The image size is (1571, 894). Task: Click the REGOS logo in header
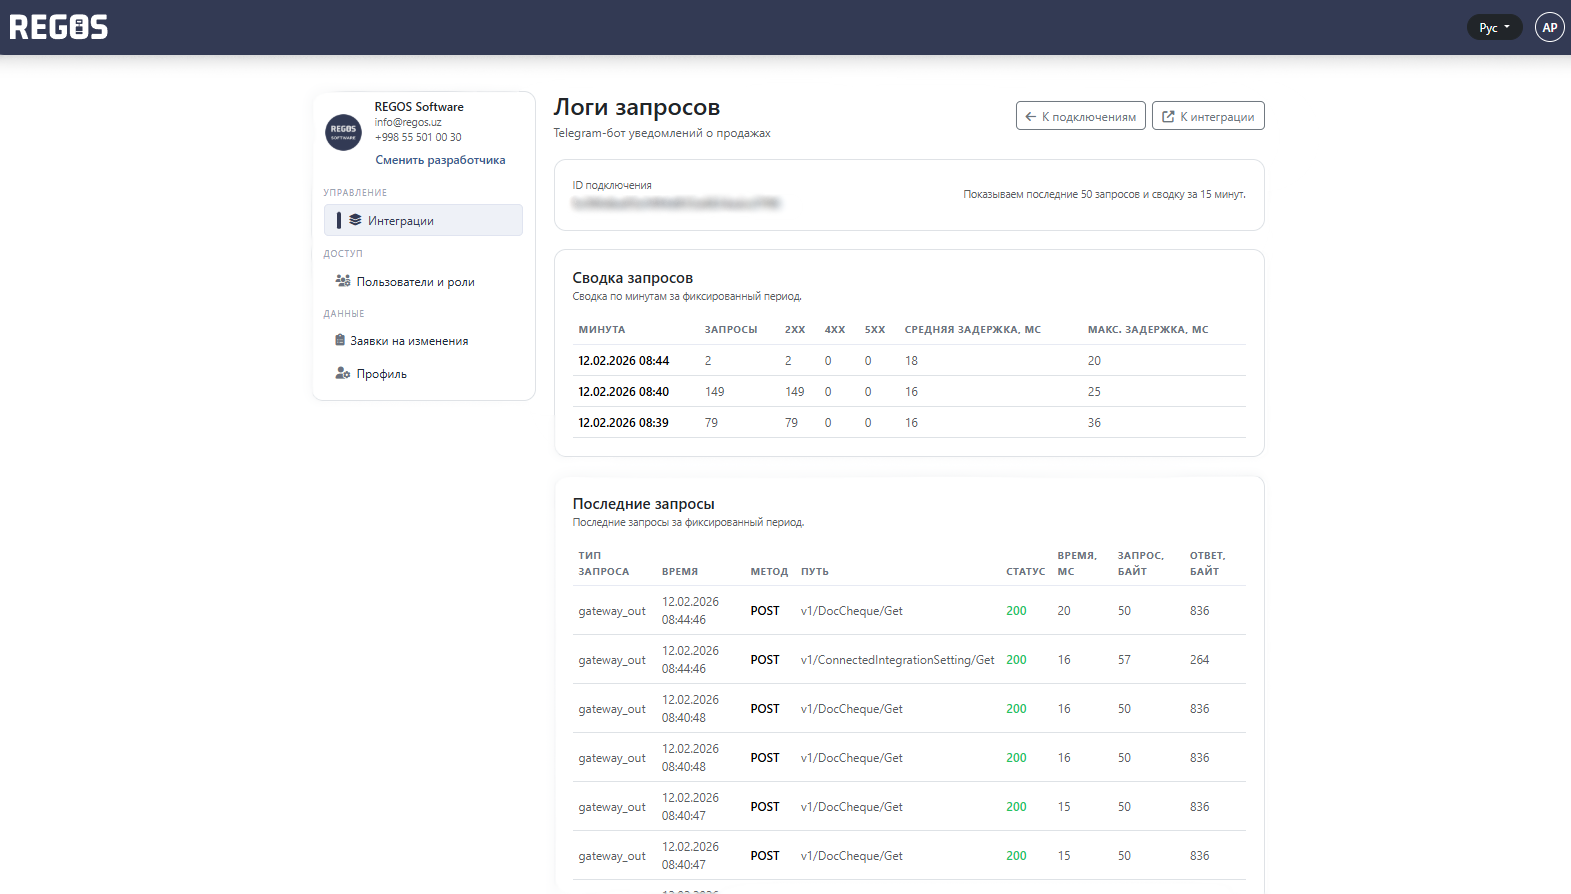pos(59,27)
